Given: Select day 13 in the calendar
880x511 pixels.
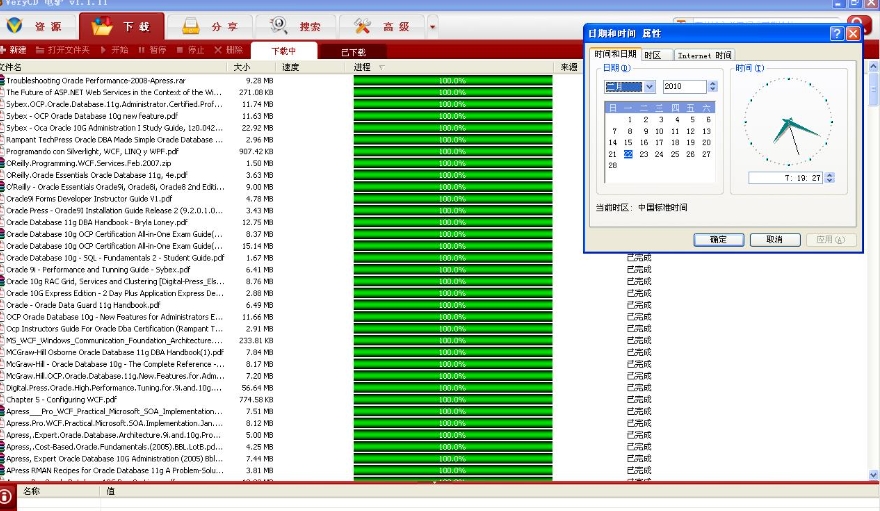Looking at the screenshot, I should click(707, 131).
